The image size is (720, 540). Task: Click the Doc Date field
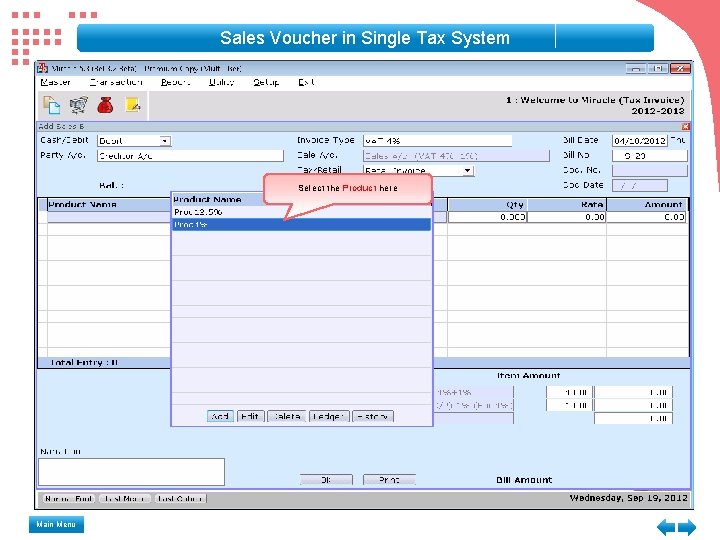click(640, 186)
